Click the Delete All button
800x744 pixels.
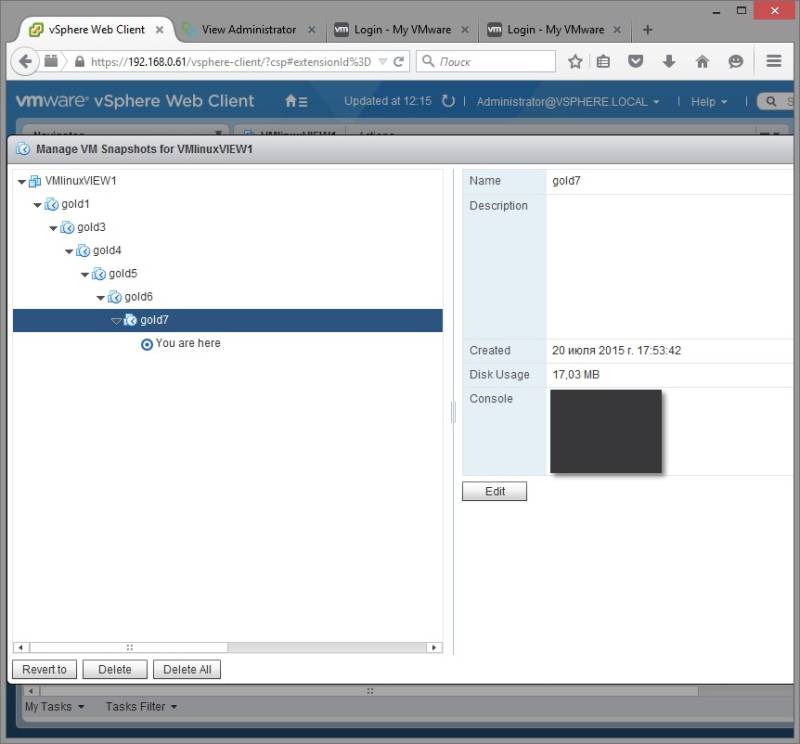(187, 669)
